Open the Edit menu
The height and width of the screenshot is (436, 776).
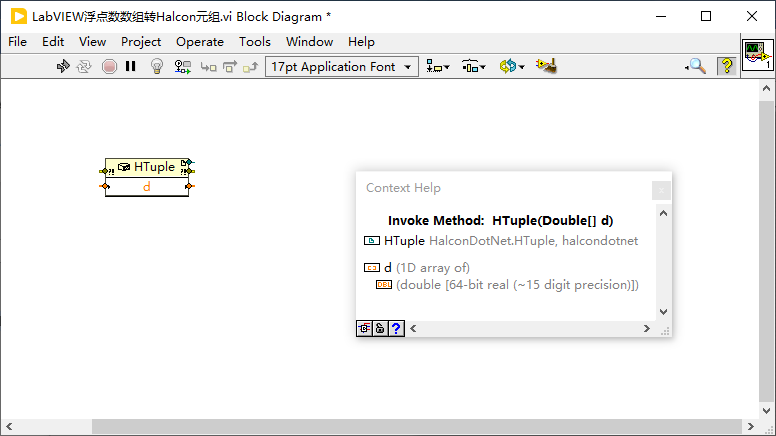(53, 42)
